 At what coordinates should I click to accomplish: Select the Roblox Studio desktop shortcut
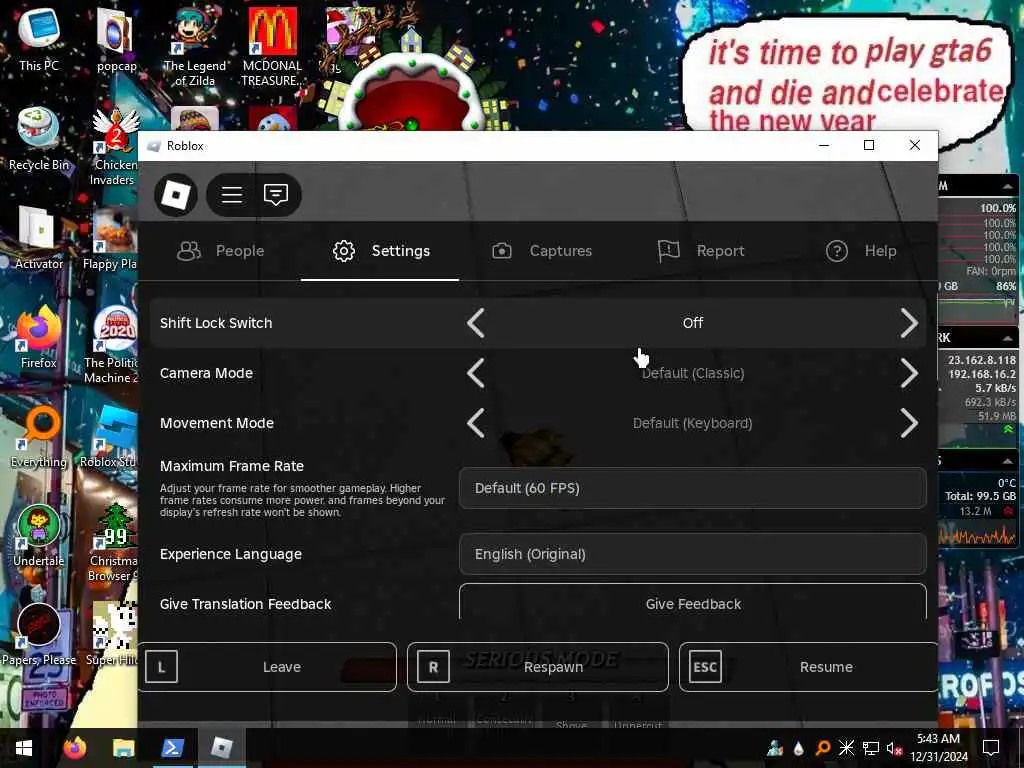[110, 436]
